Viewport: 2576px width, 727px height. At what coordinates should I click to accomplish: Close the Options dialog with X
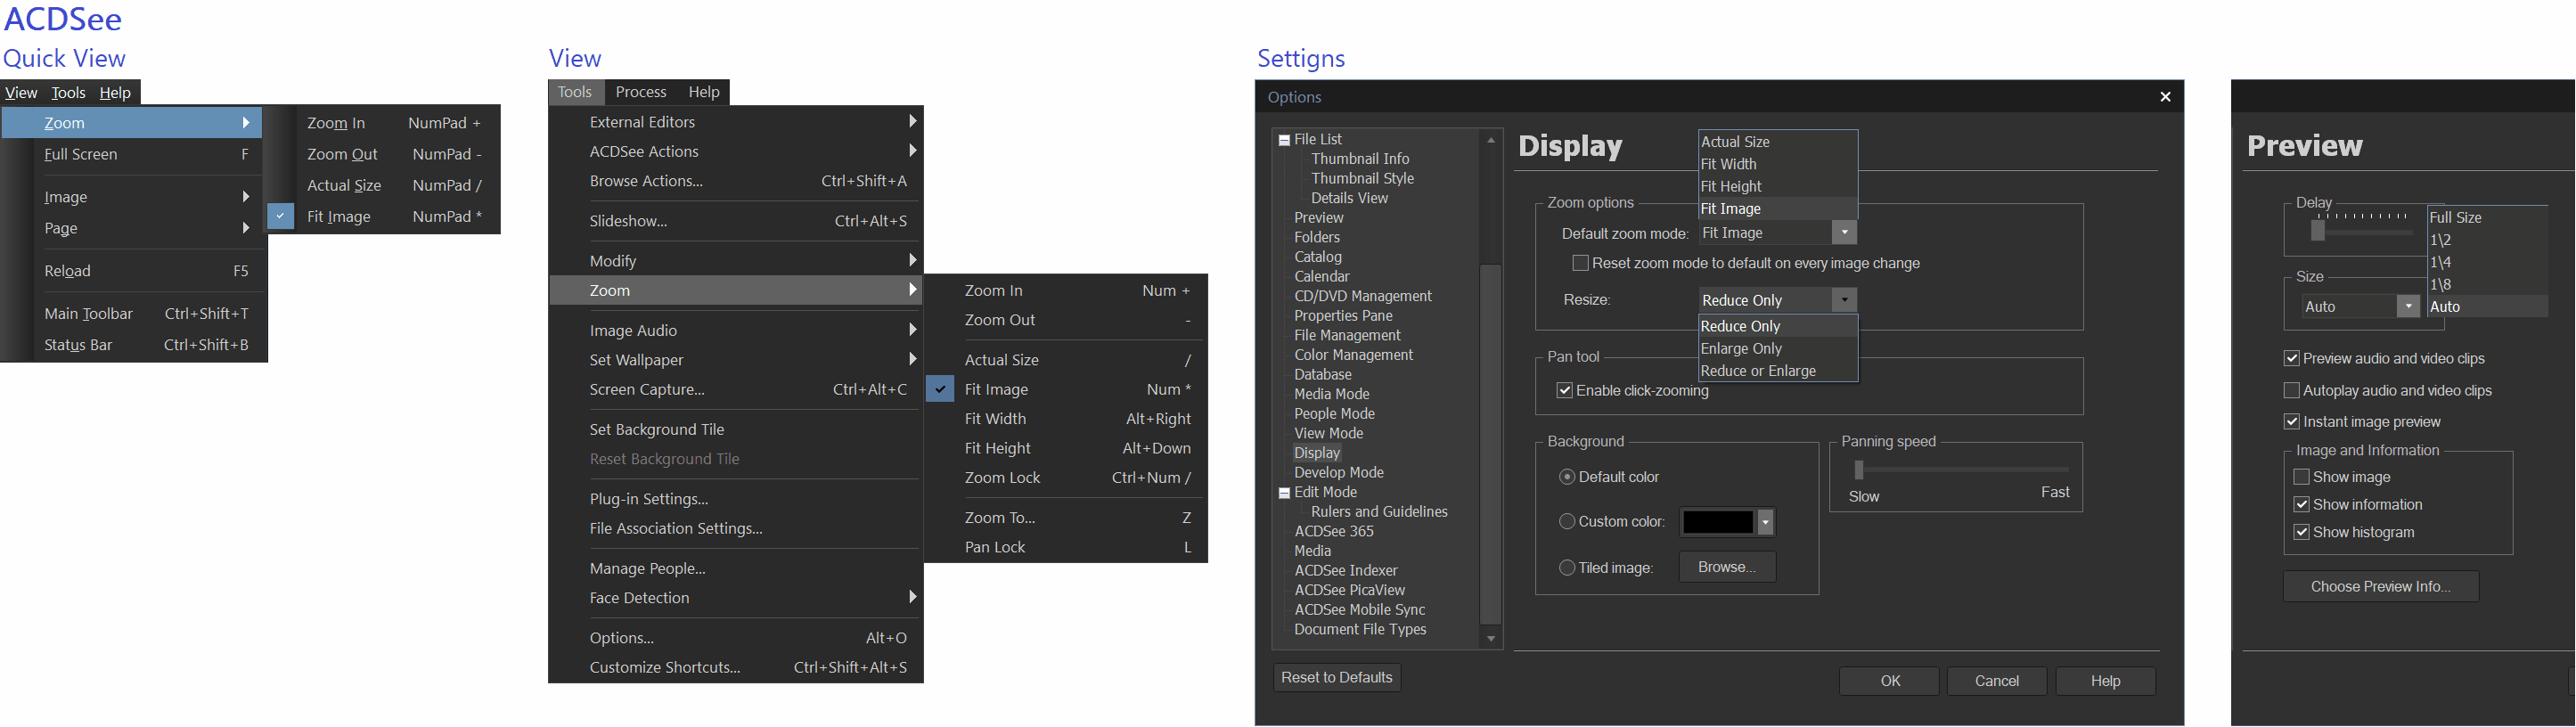tap(2165, 97)
